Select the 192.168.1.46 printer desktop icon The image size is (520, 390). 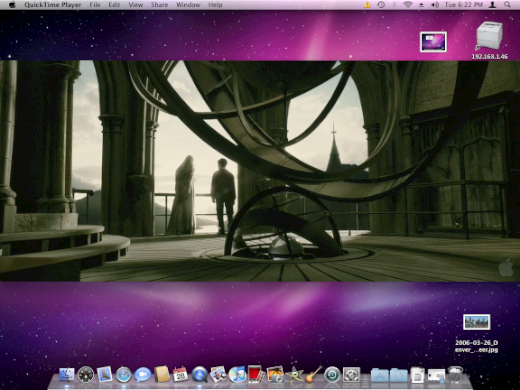pyautogui.click(x=489, y=40)
